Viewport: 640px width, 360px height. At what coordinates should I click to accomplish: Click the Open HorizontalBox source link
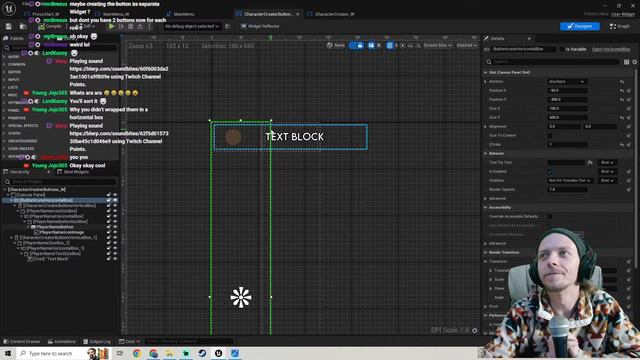(611, 49)
